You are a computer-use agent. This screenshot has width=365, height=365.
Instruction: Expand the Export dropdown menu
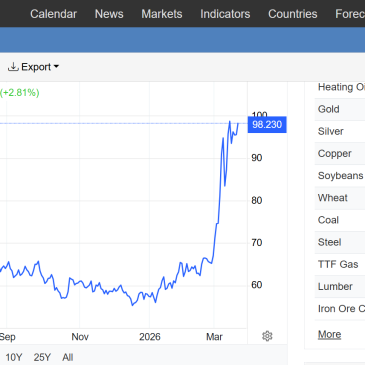(x=33, y=67)
